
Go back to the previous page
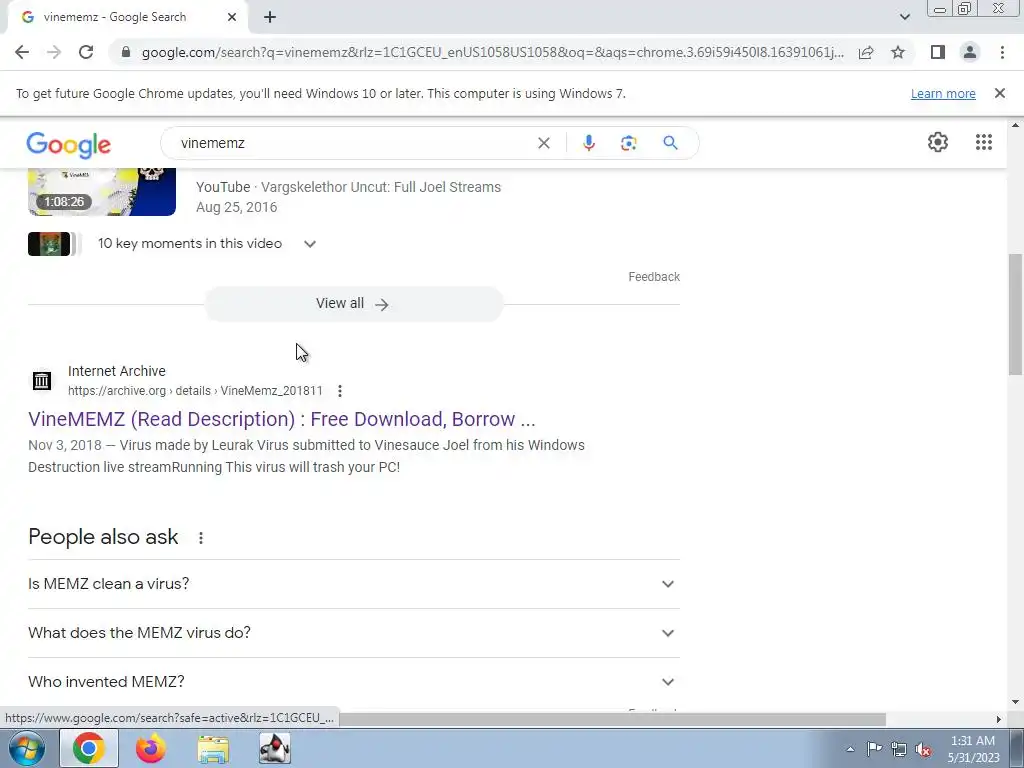(x=22, y=52)
